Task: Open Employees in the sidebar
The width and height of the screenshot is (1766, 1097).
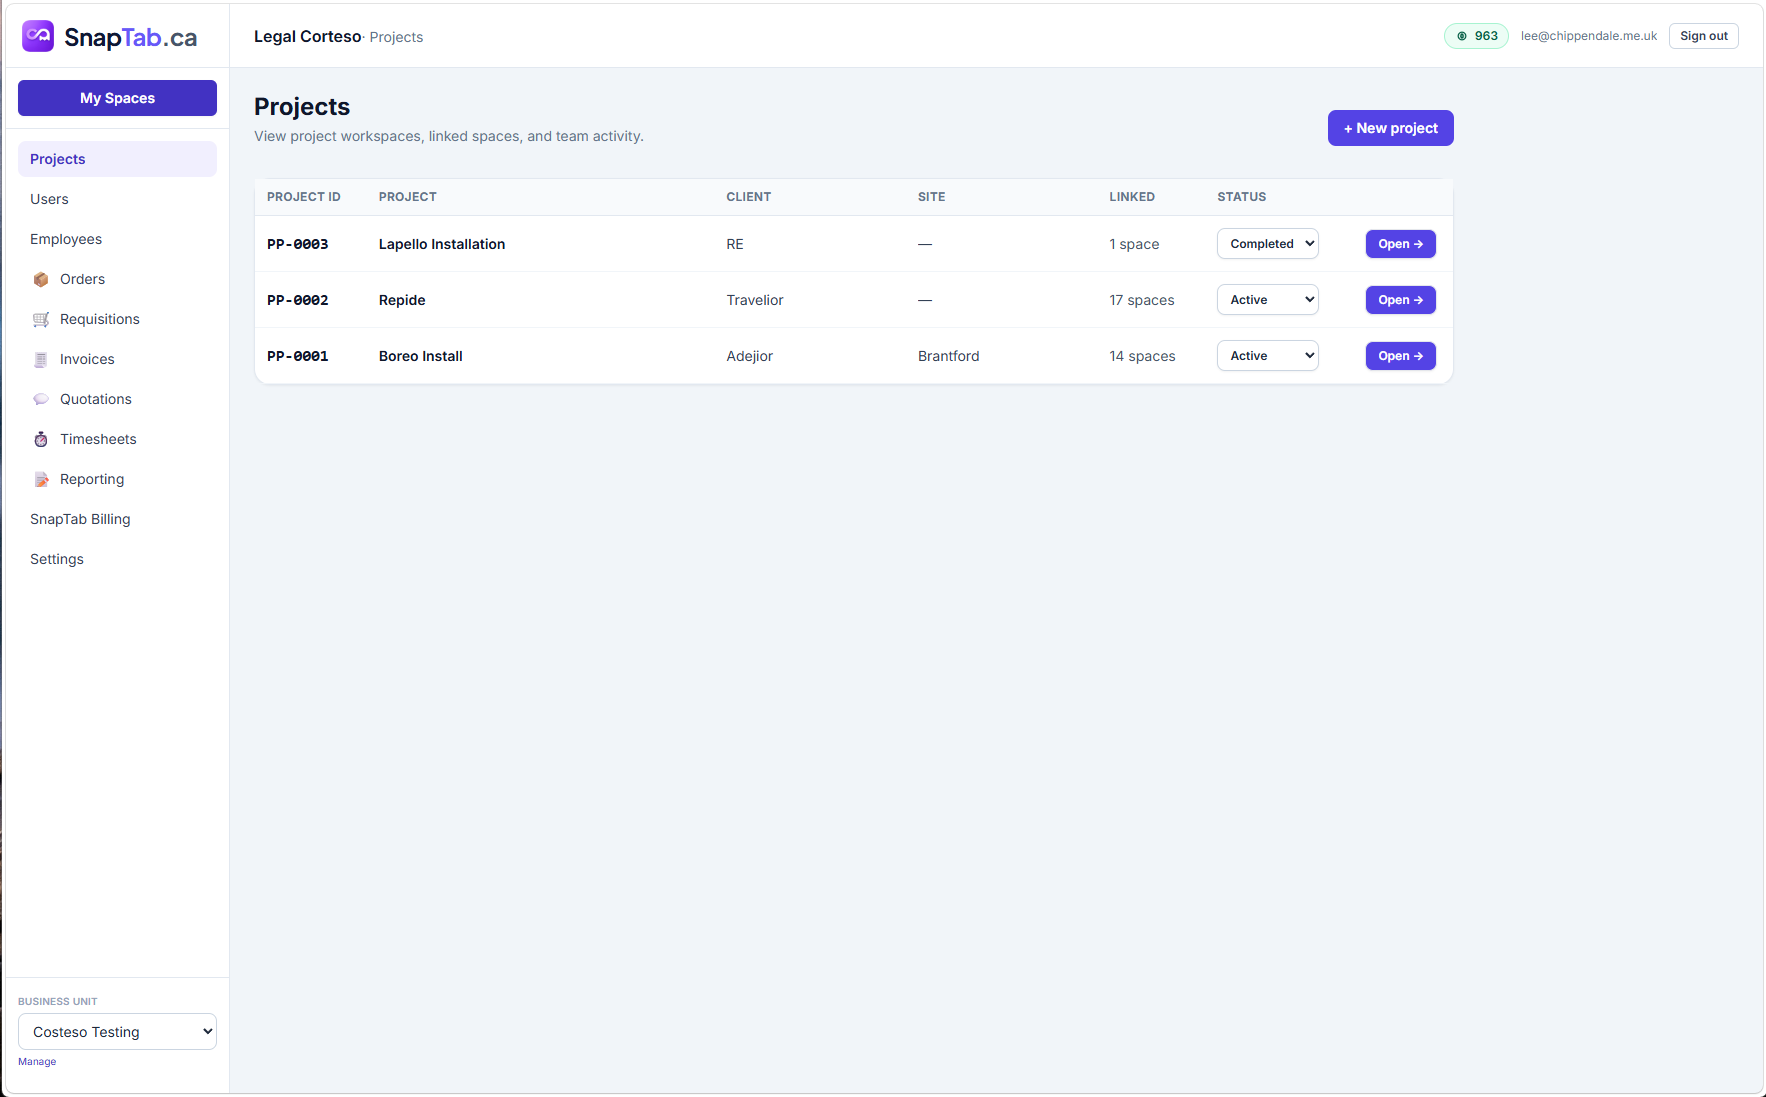Action: (x=117, y=239)
